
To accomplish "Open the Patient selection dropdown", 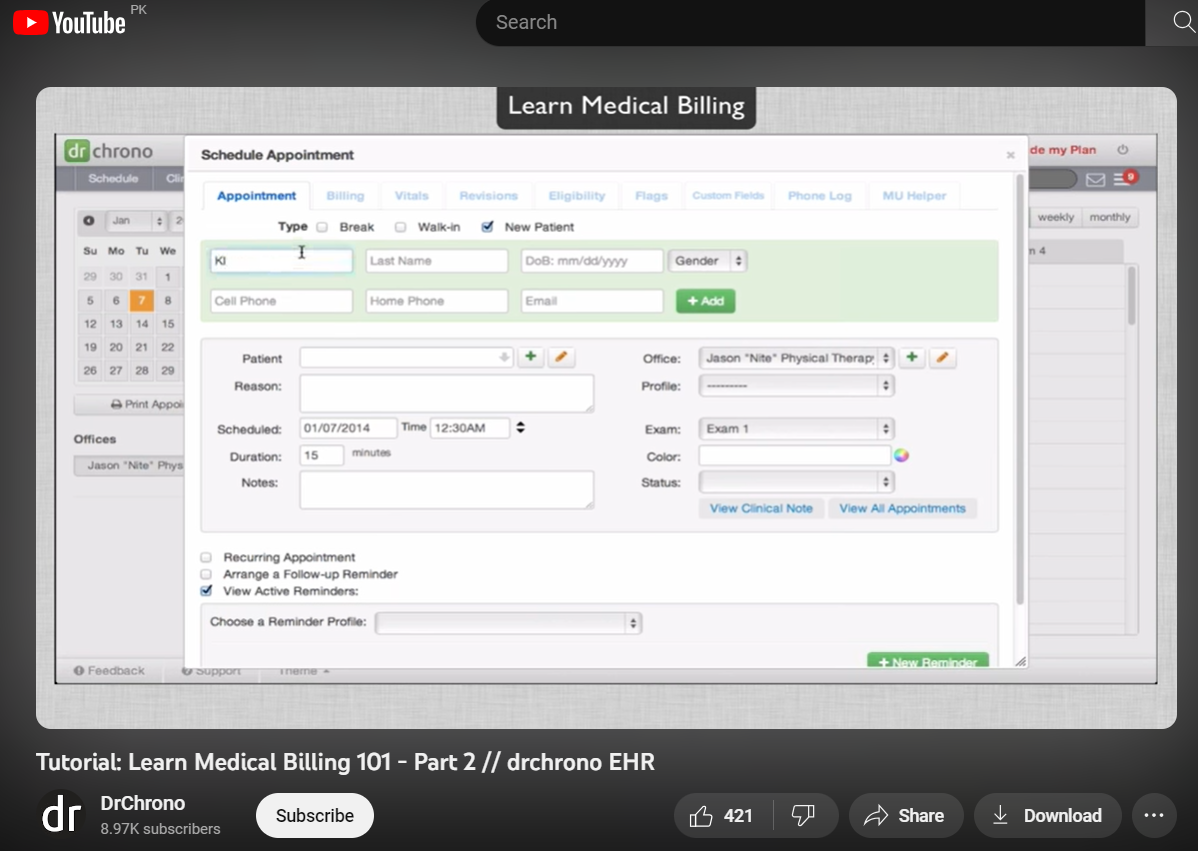I will (406, 358).
